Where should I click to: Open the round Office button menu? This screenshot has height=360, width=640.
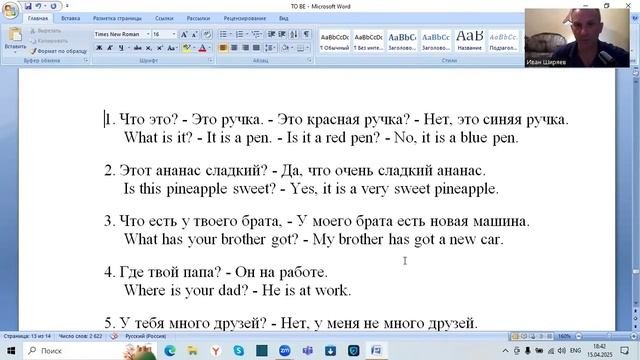[x=10, y=10]
